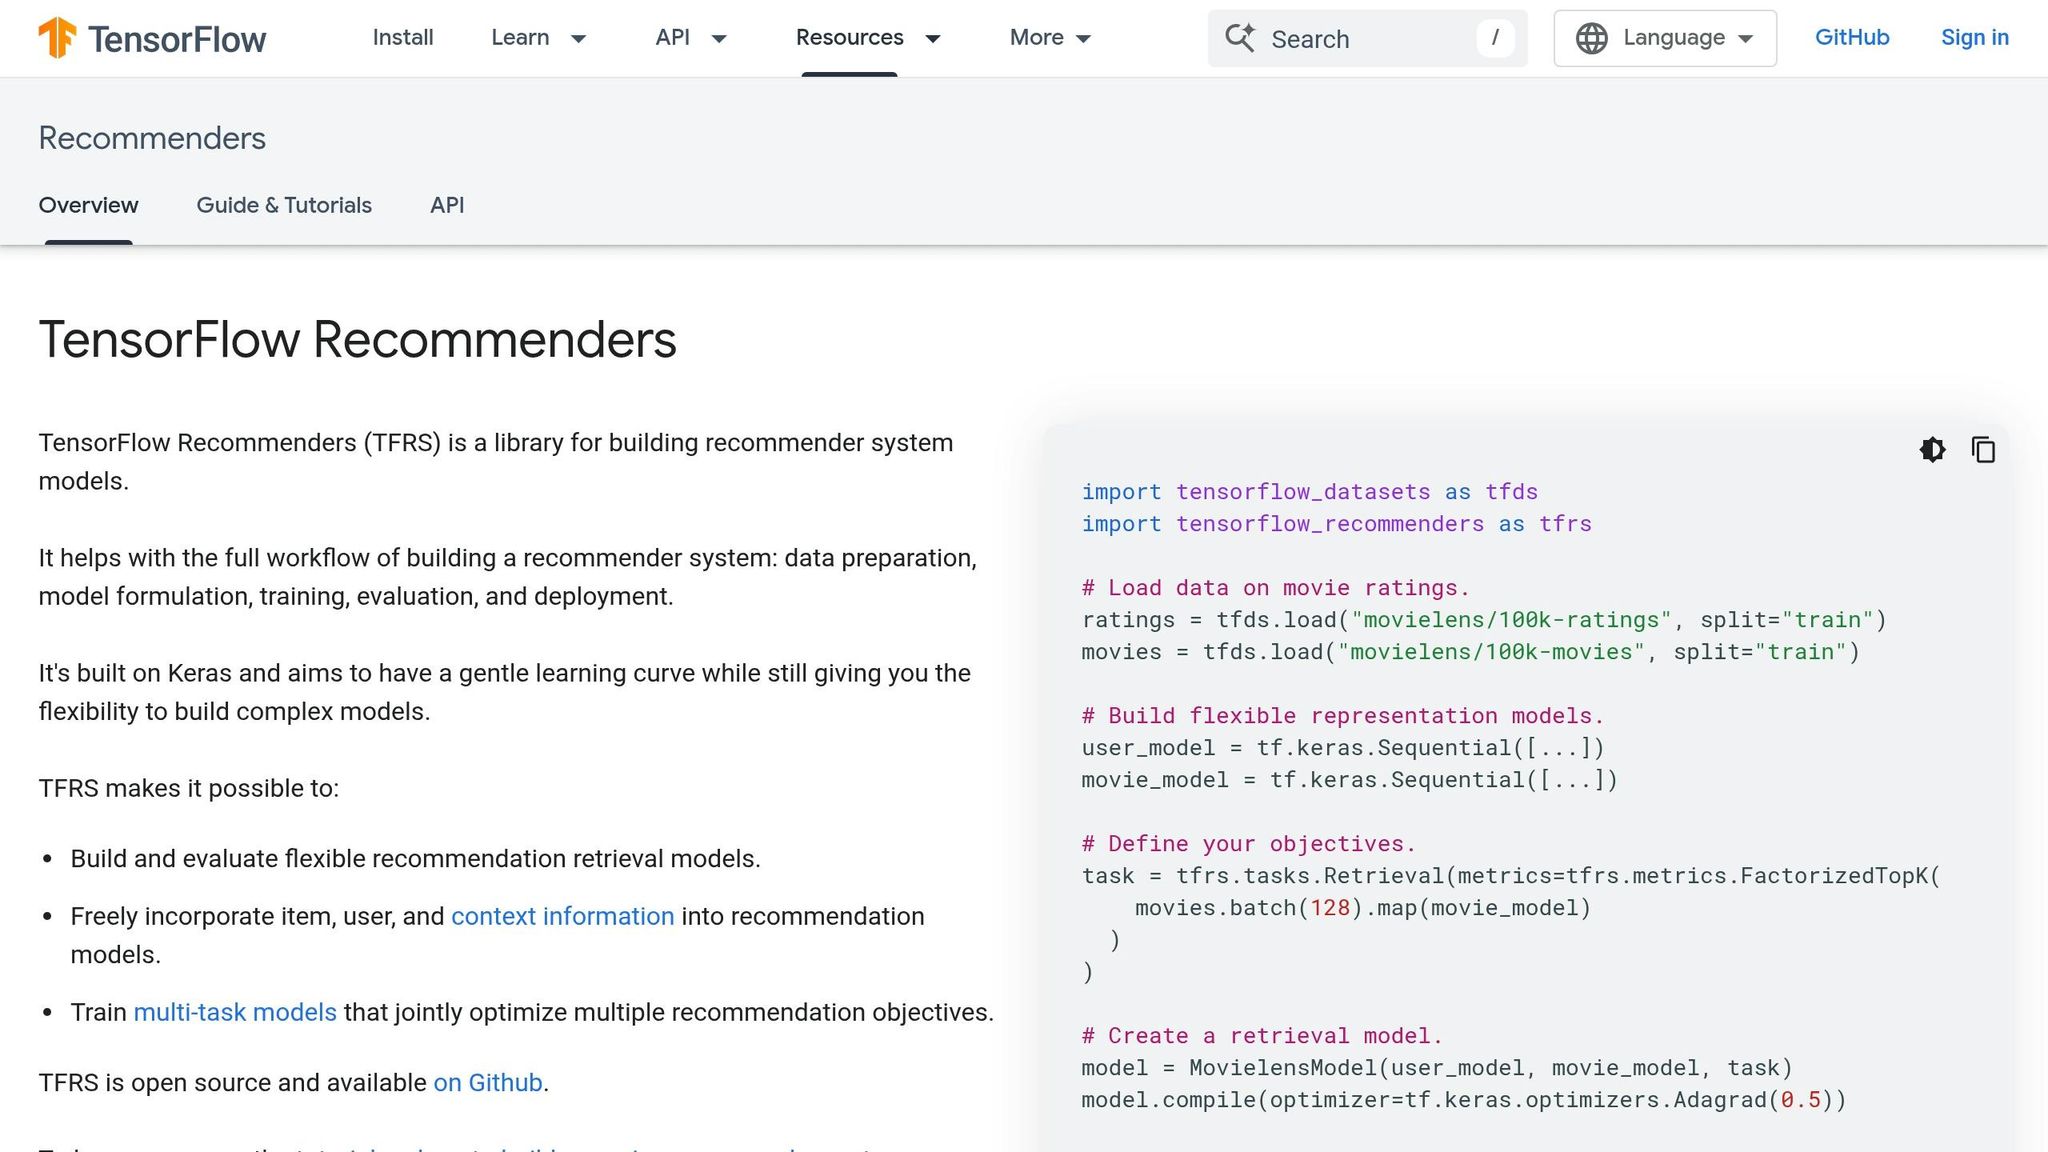Click the TensorFlow logo icon

click(58, 38)
